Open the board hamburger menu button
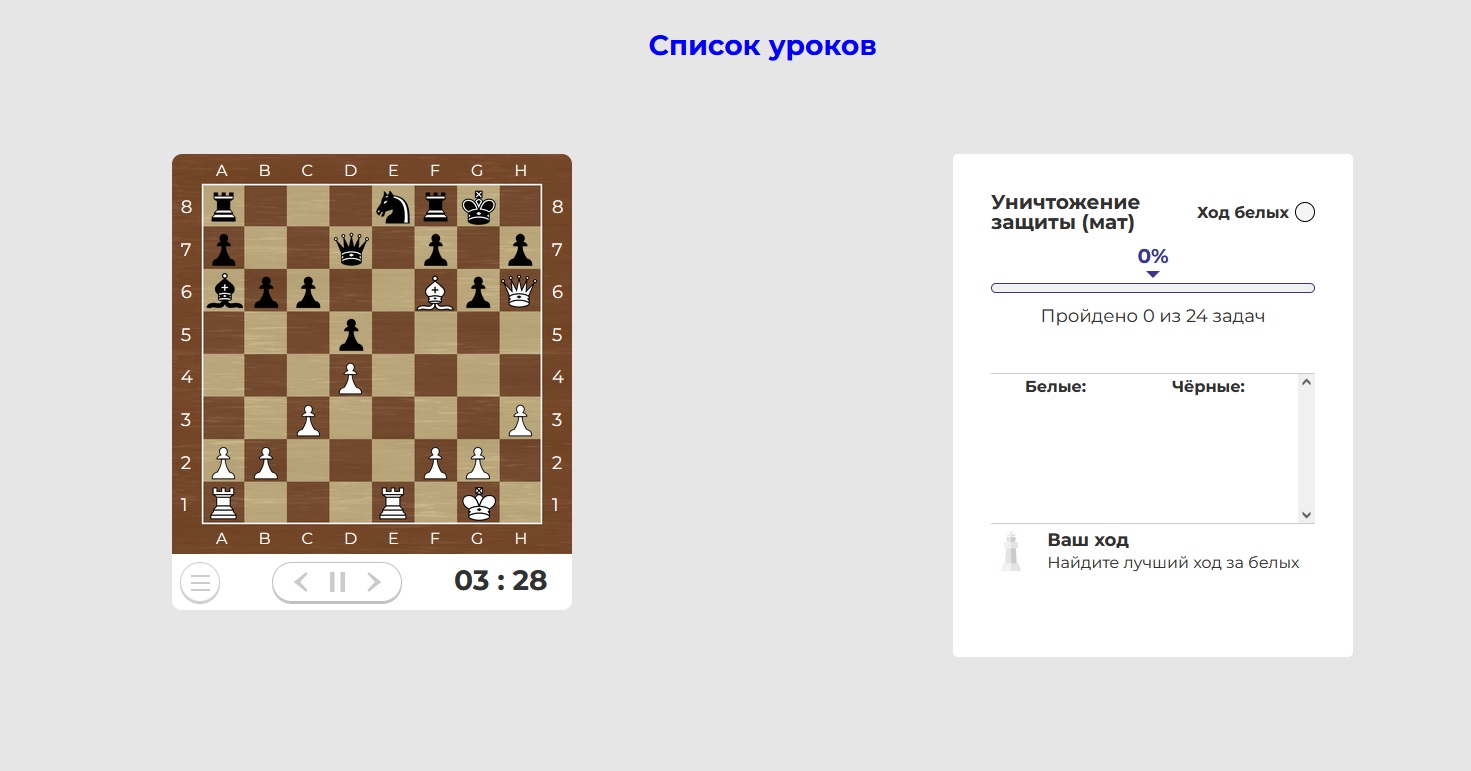This screenshot has height=771, width=1471. click(x=200, y=582)
